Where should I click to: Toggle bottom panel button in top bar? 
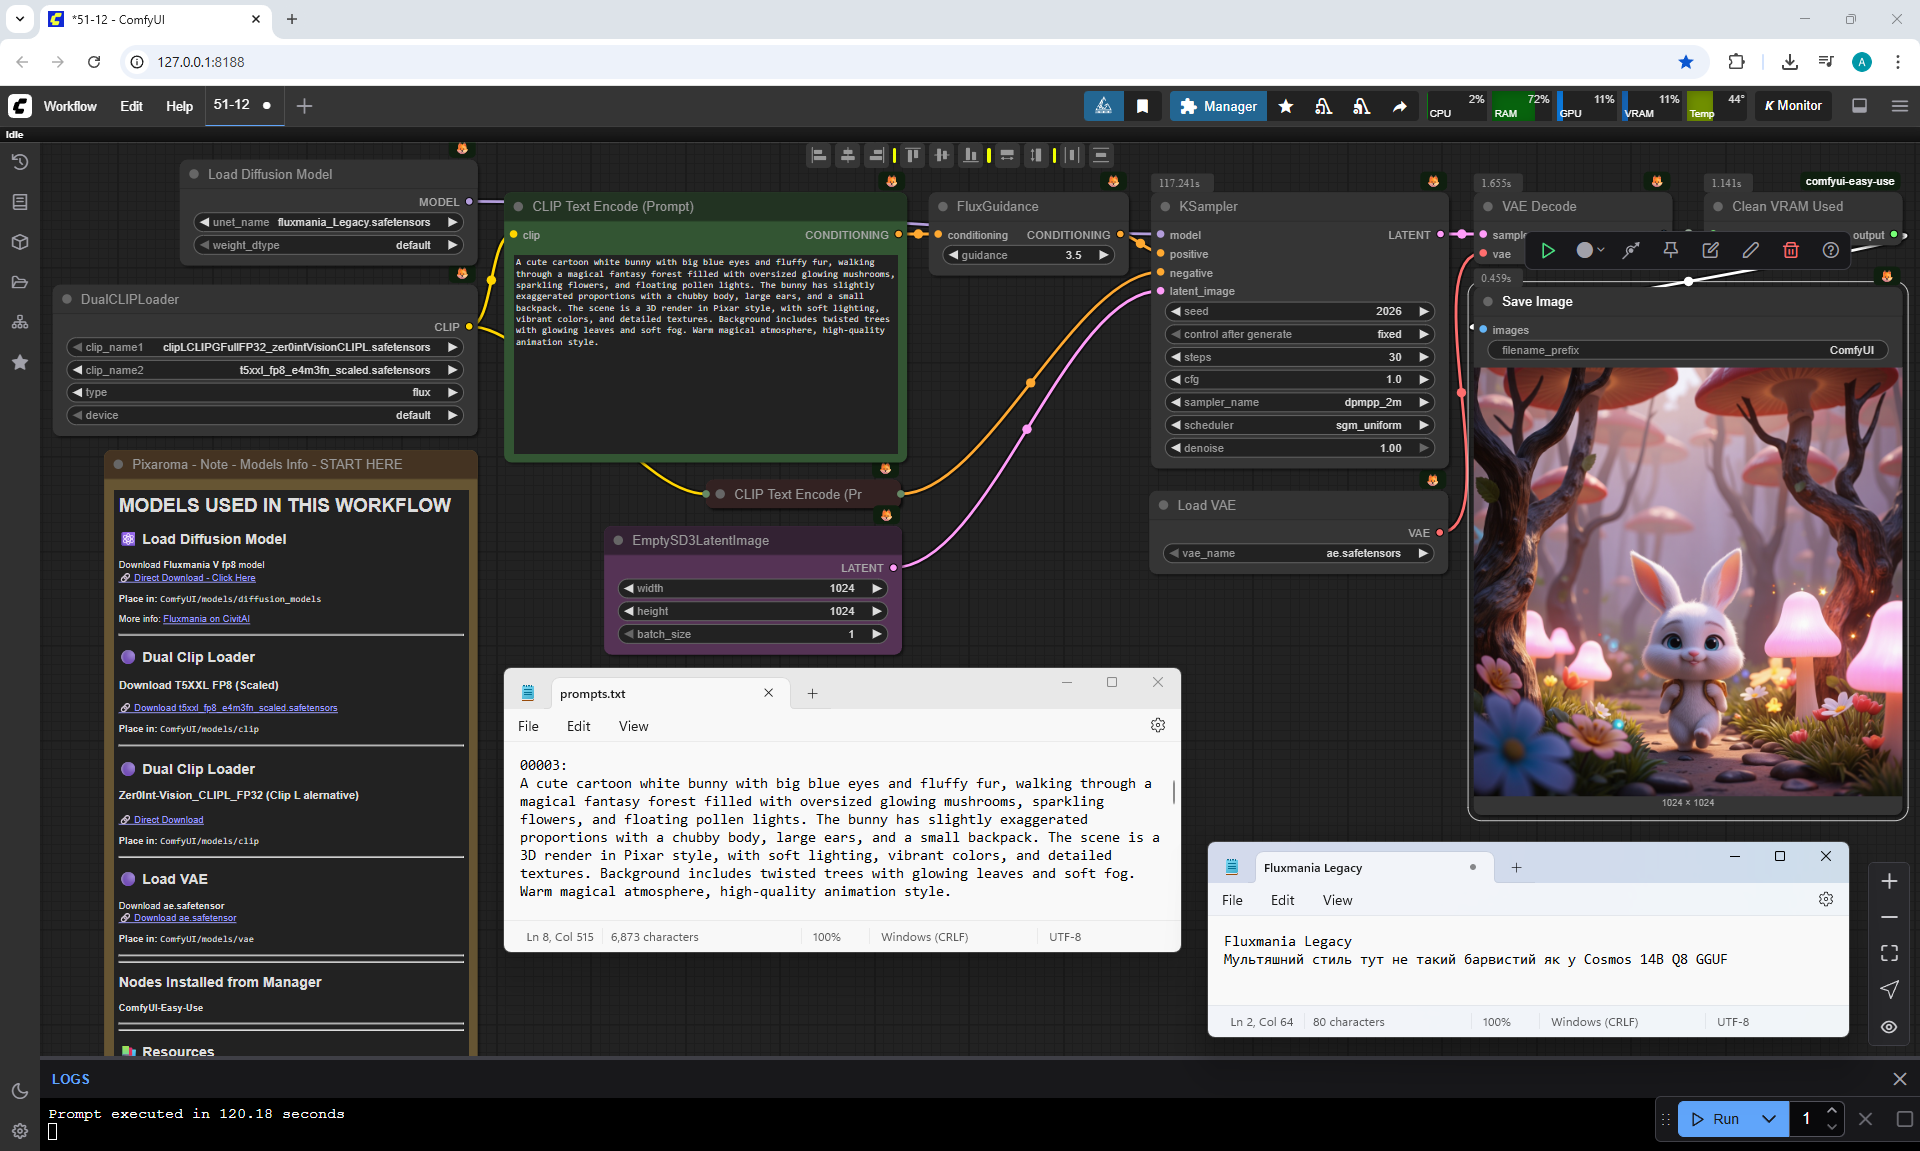[1859, 106]
